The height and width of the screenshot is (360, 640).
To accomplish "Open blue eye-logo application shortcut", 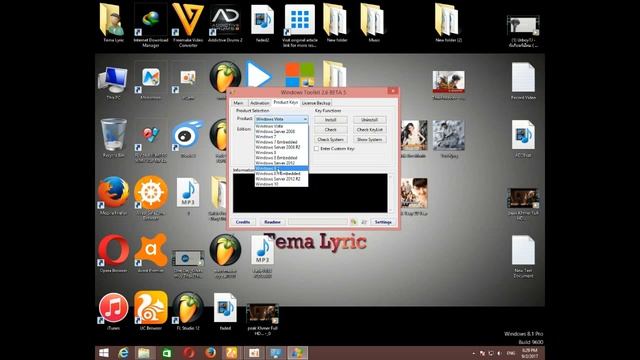I will pyautogui.click(x=188, y=138).
